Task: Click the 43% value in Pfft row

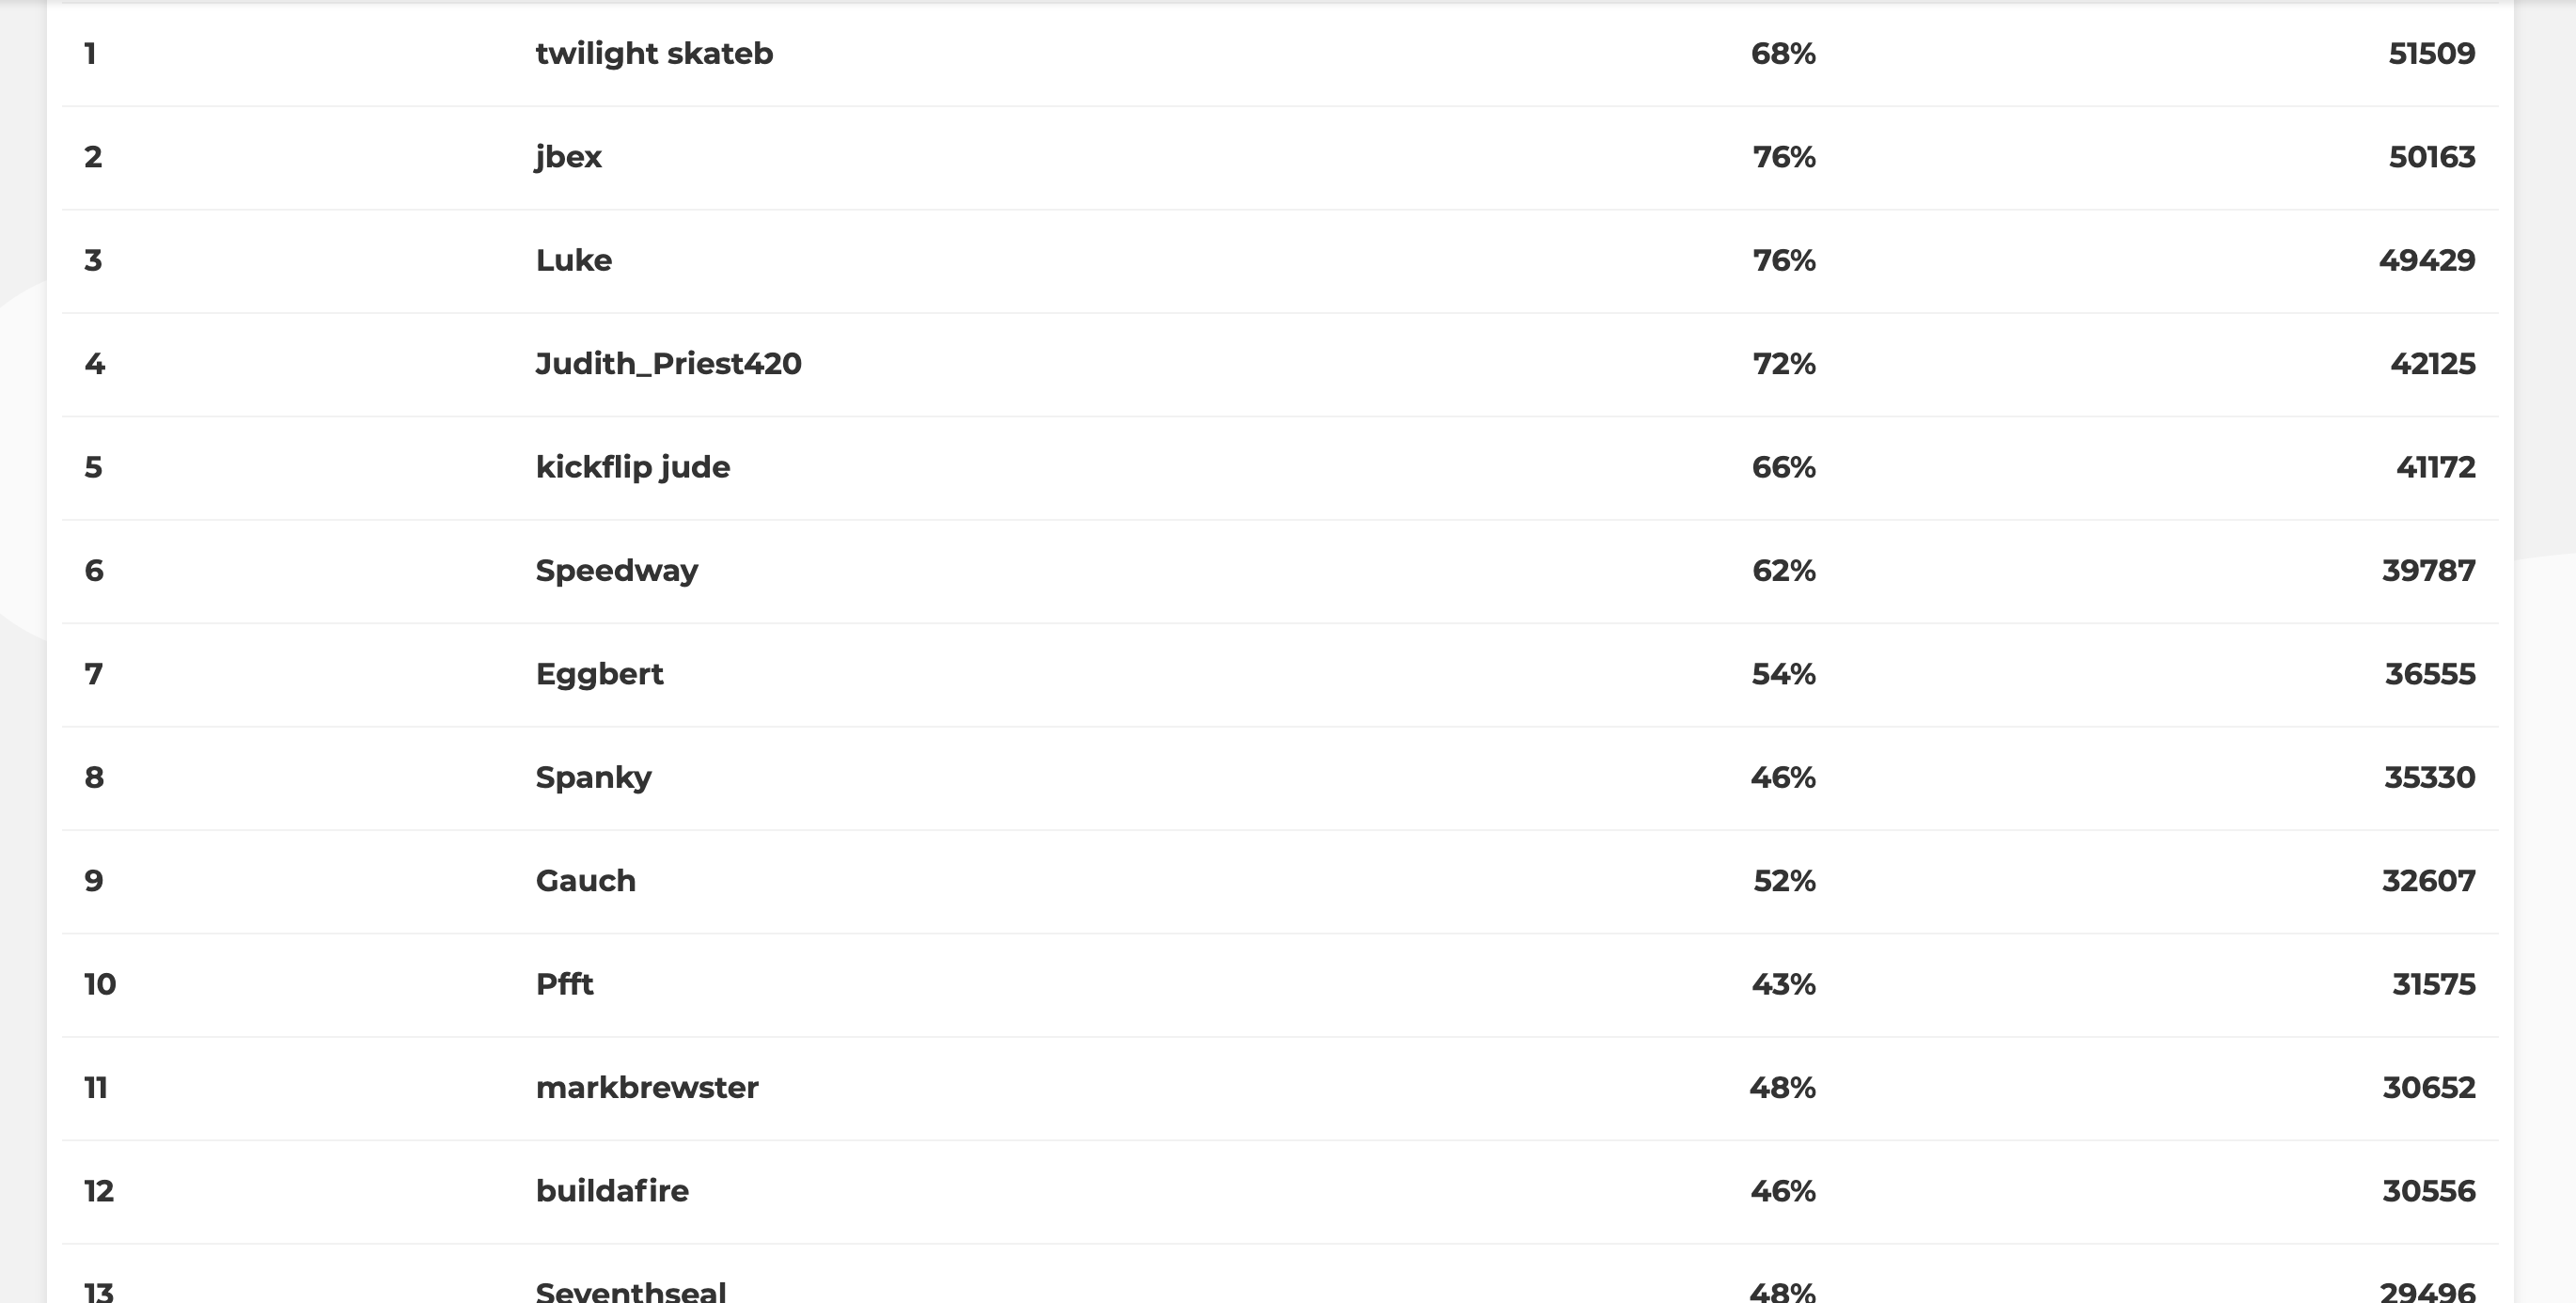Action: (x=1783, y=984)
